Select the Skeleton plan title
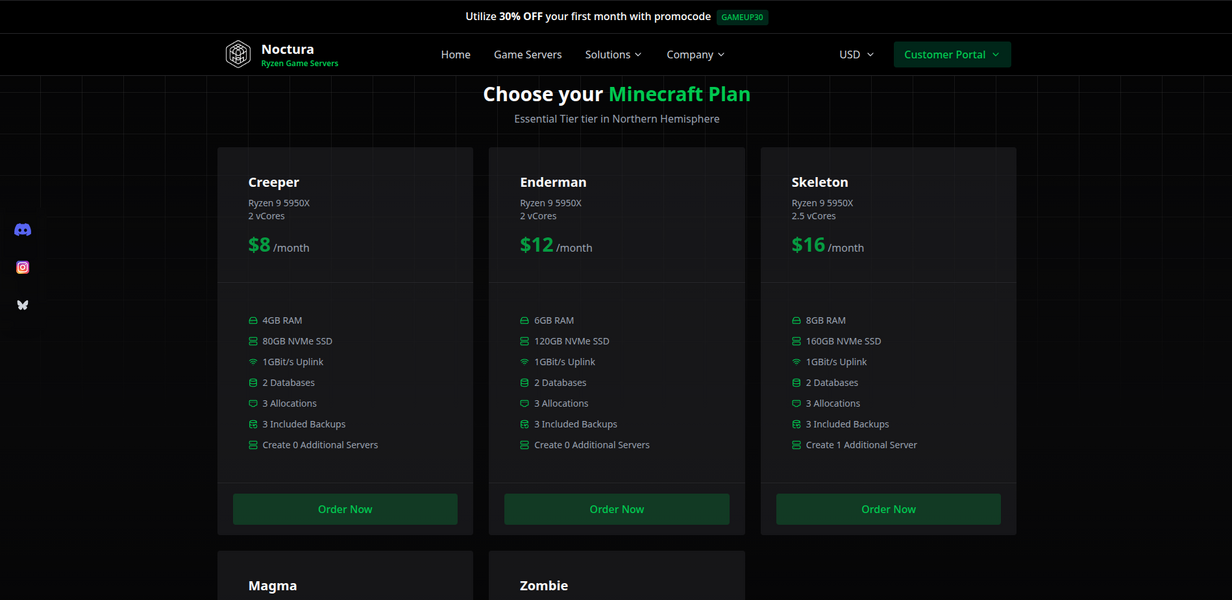This screenshot has width=1232, height=600. tap(820, 182)
